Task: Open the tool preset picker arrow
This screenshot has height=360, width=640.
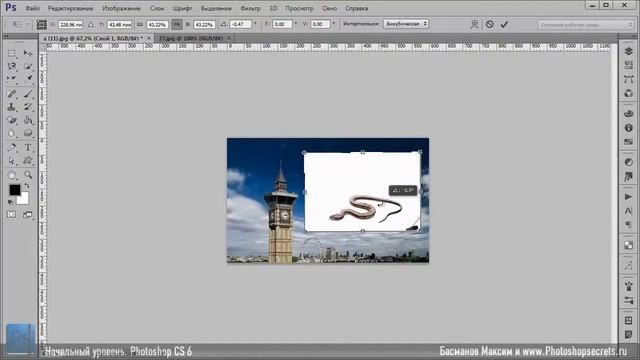Action: (x=28, y=24)
